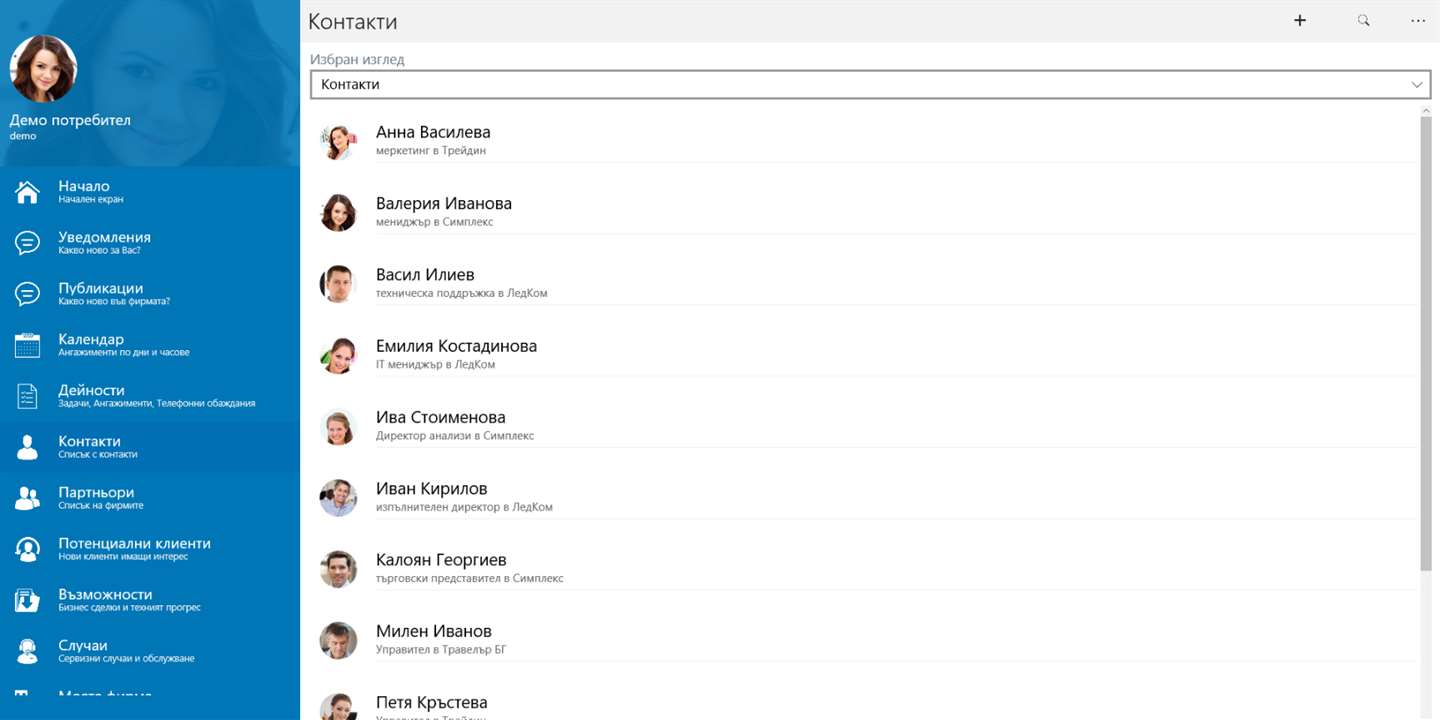Viewport: 1440px width, 720px height.
Task: Click the Партньори people icon
Action: pyautogui.click(x=27, y=498)
